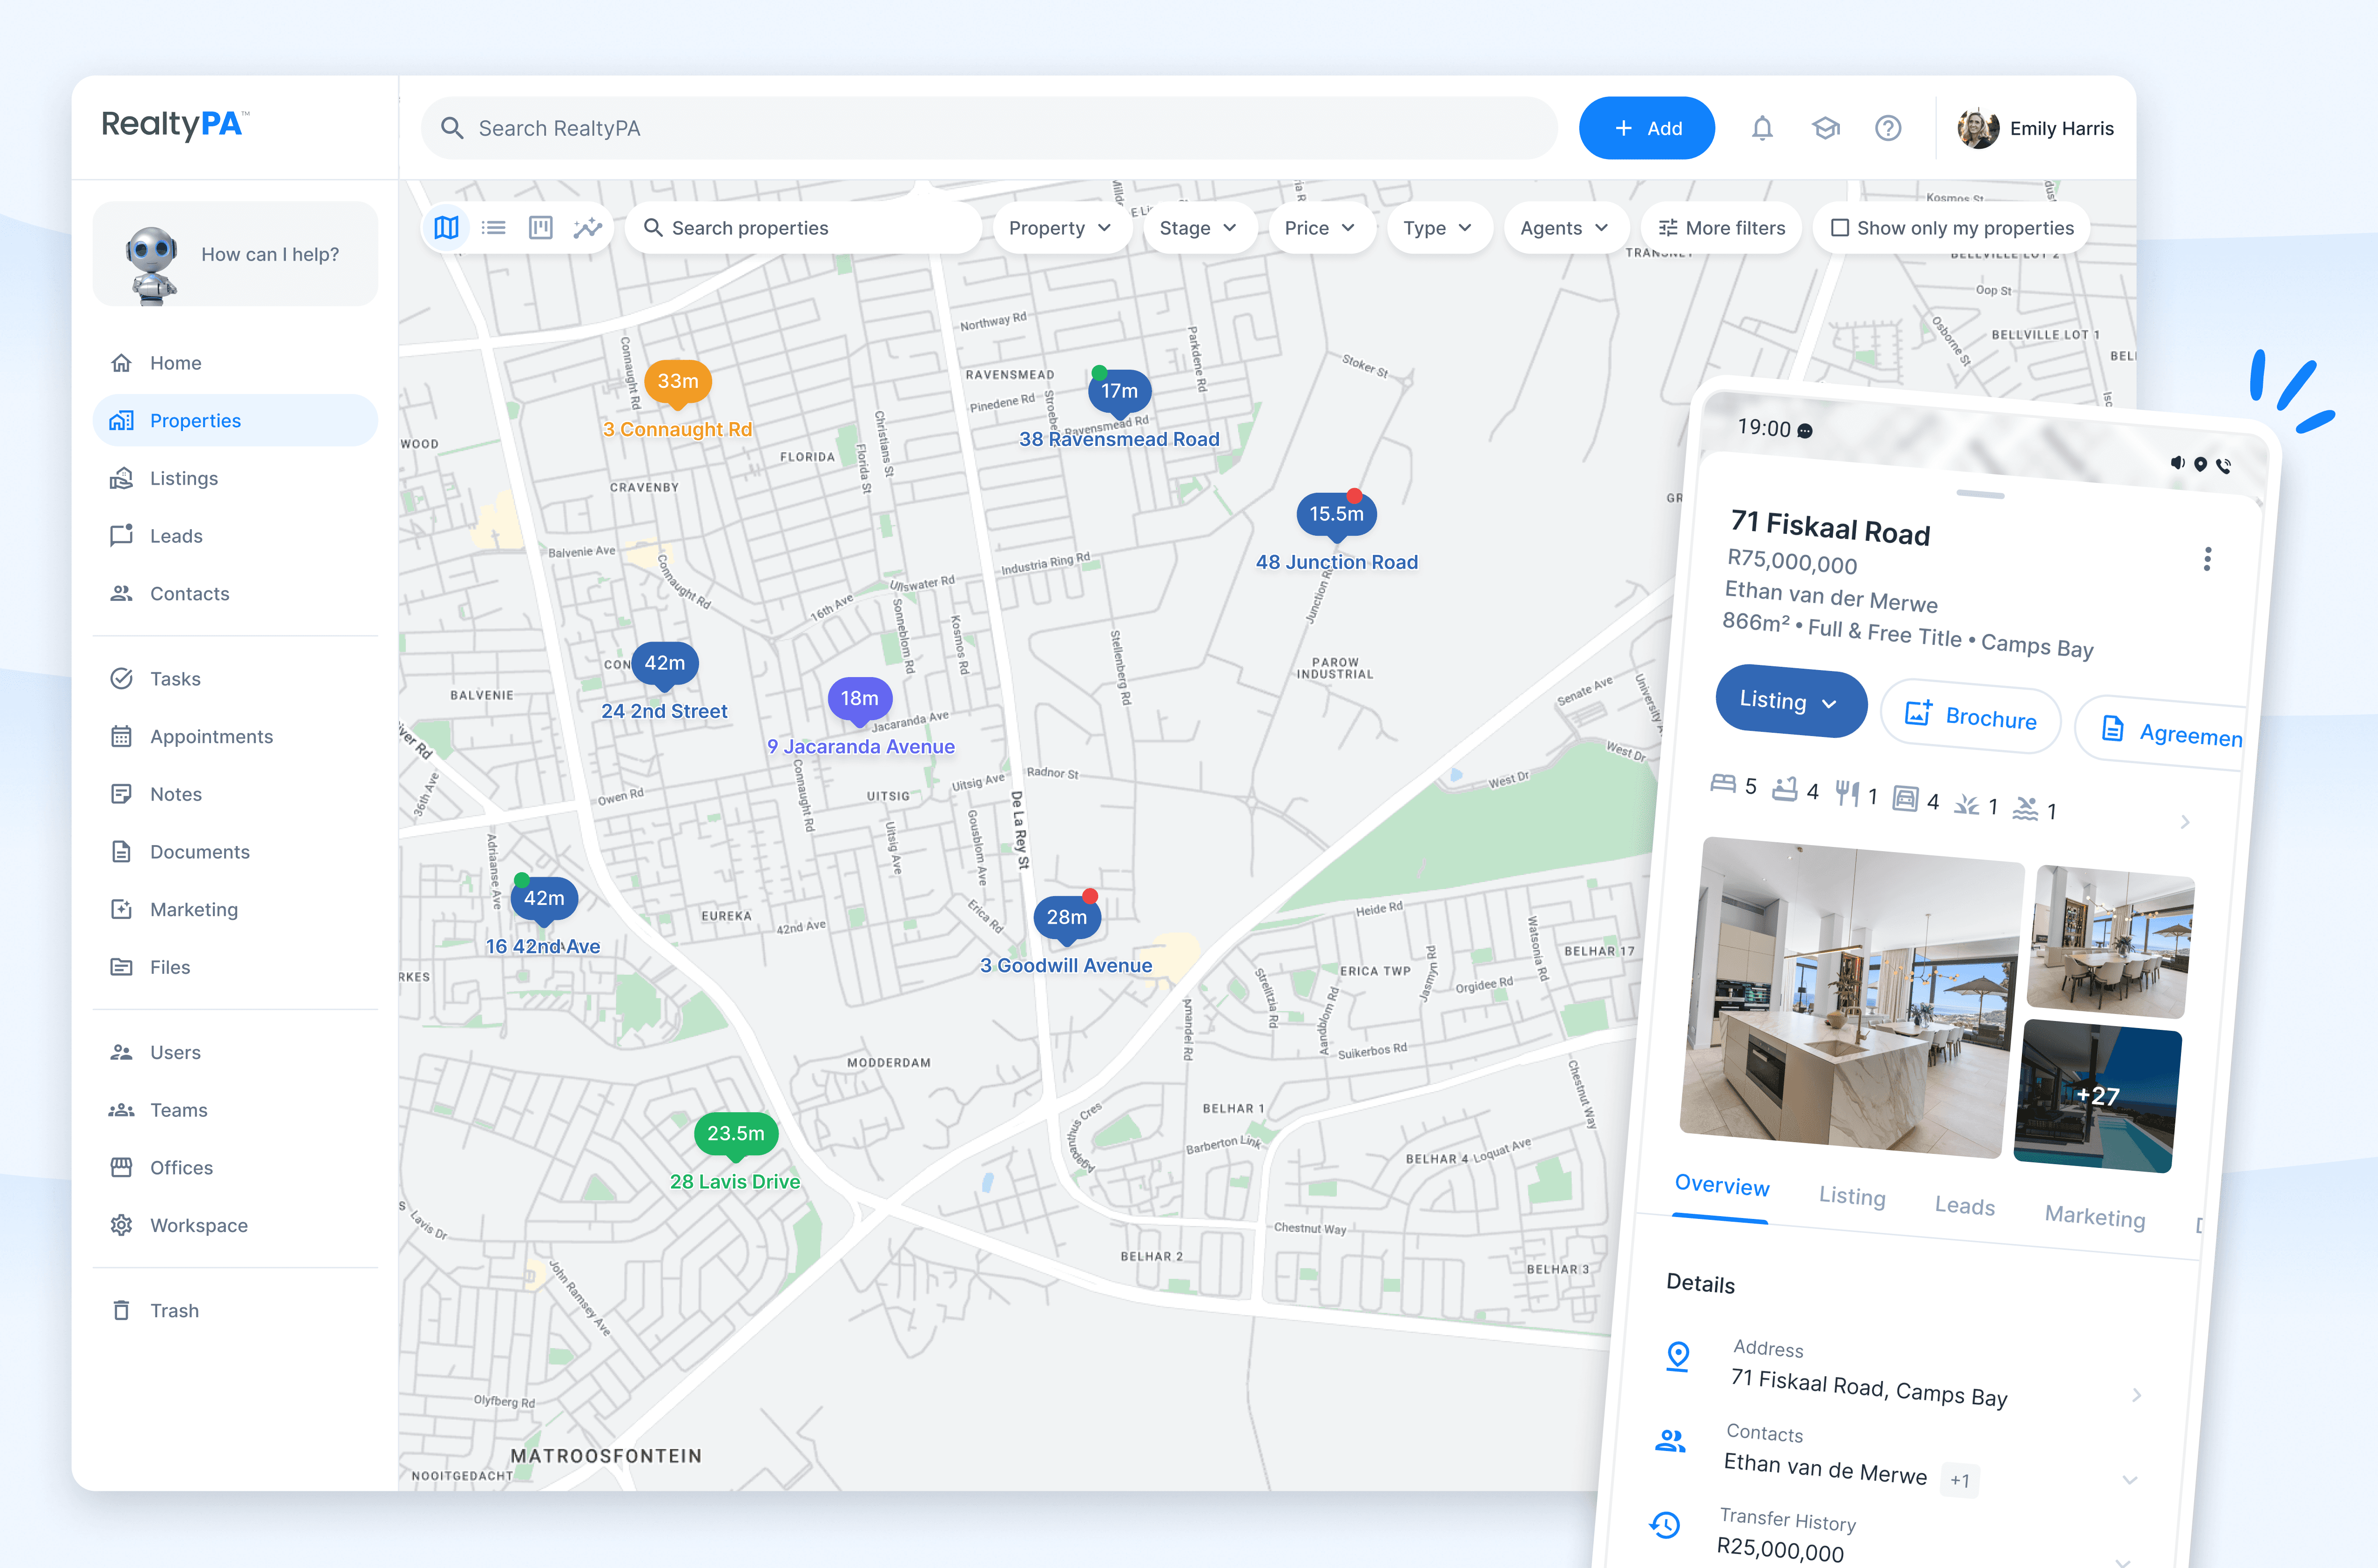Open the training graduation cap icon
Viewport: 2378px width, 1568px height.
1826,128
